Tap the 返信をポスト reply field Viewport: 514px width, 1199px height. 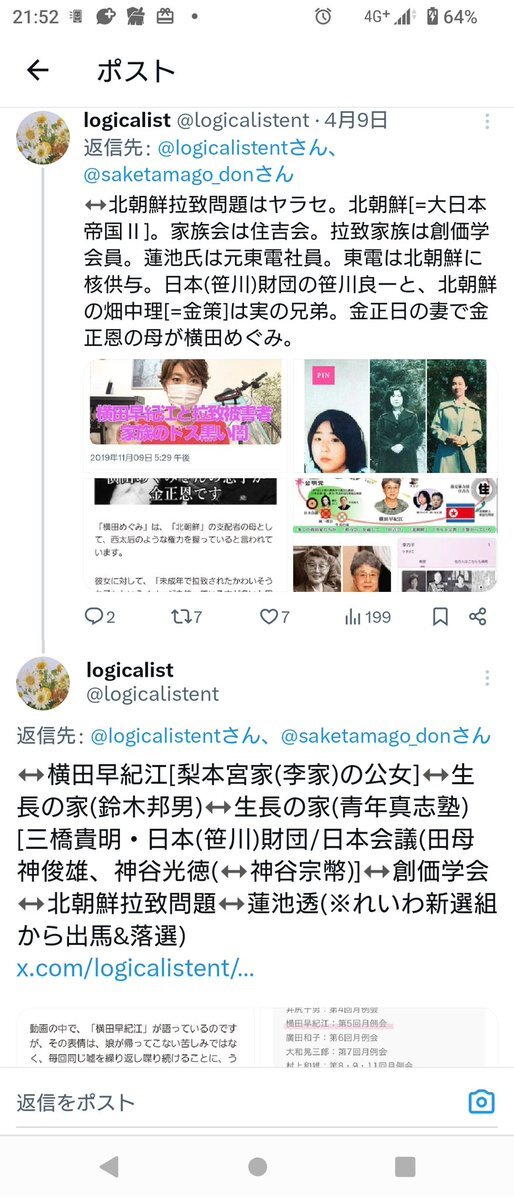pyautogui.click(x=237, y=1102)
